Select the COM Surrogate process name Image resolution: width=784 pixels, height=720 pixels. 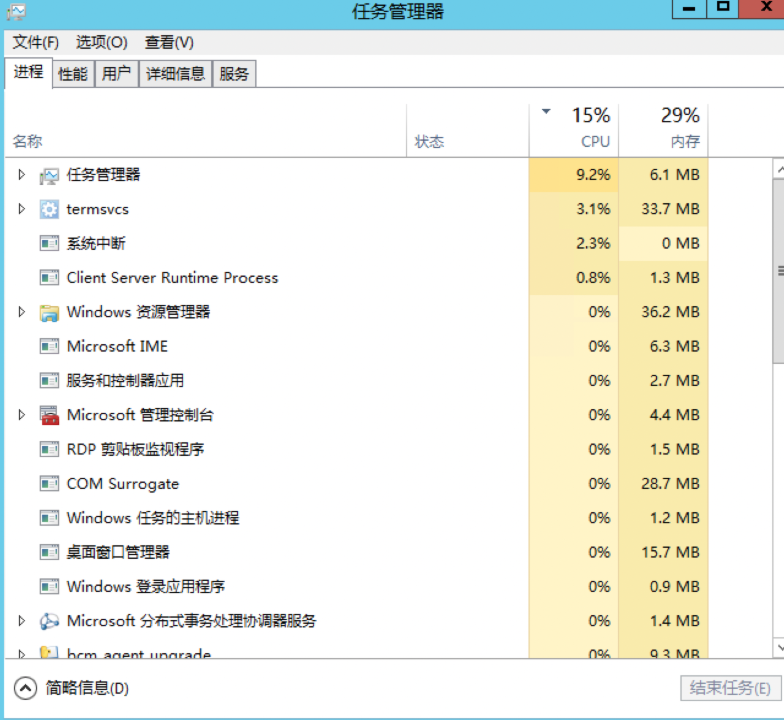pyautogui.click(x=122, y=484)
